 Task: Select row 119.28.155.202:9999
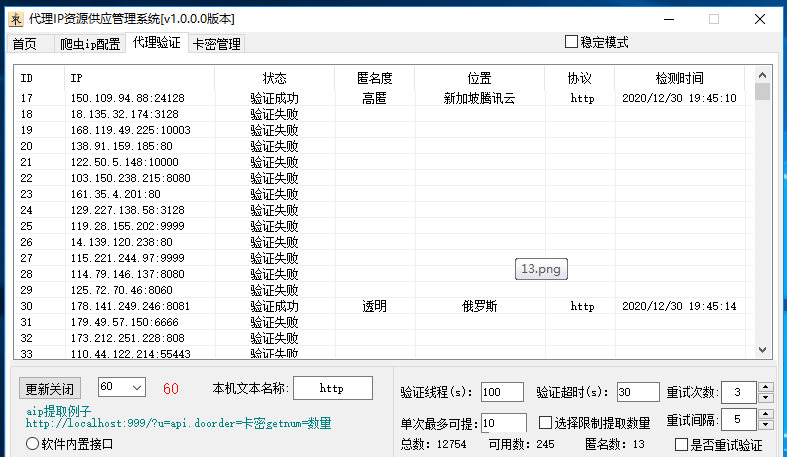pyautogui.click(x=384, y=226)
